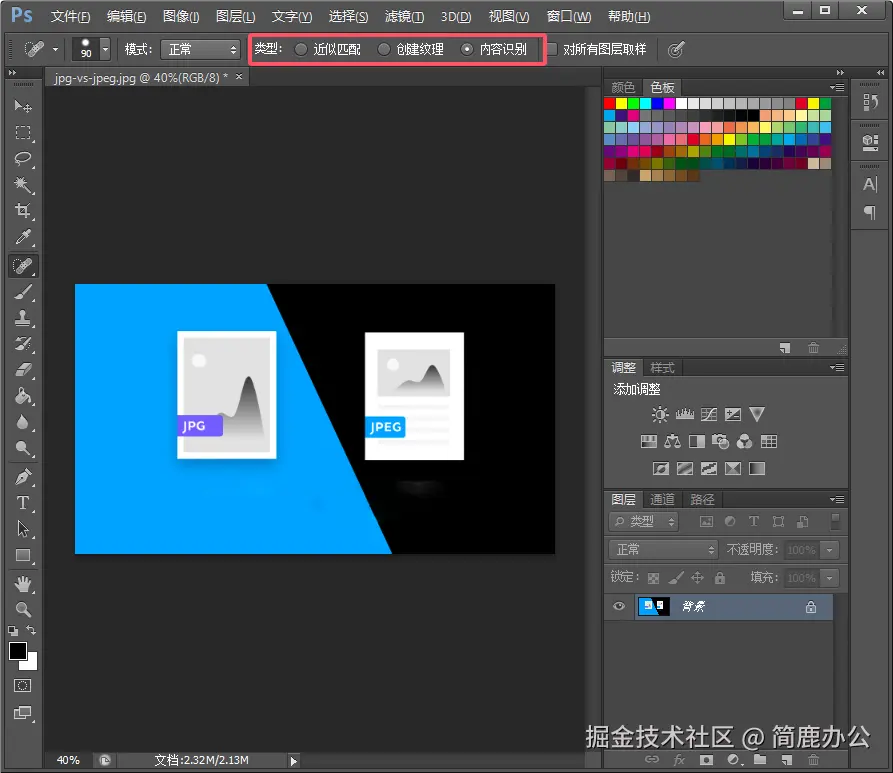This screenshot has width=893, height=773.
Task: Switch to the Hand tool
Action: 22,583
